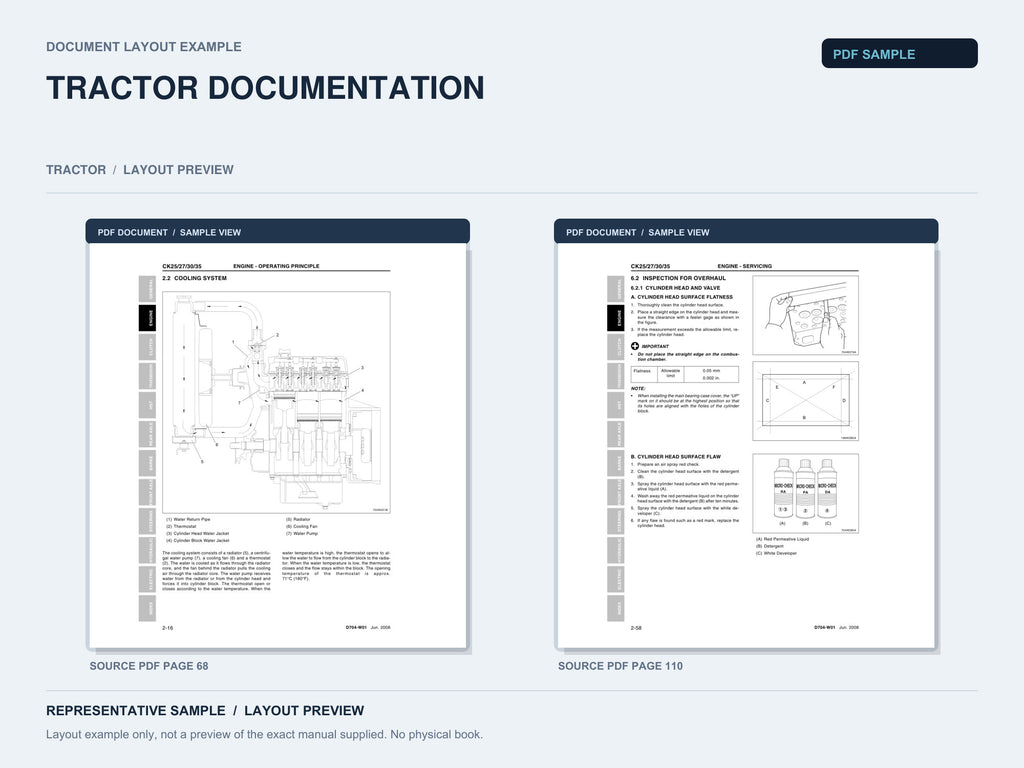Select GENERAL side tab on page 110 sample

[616, 289]
